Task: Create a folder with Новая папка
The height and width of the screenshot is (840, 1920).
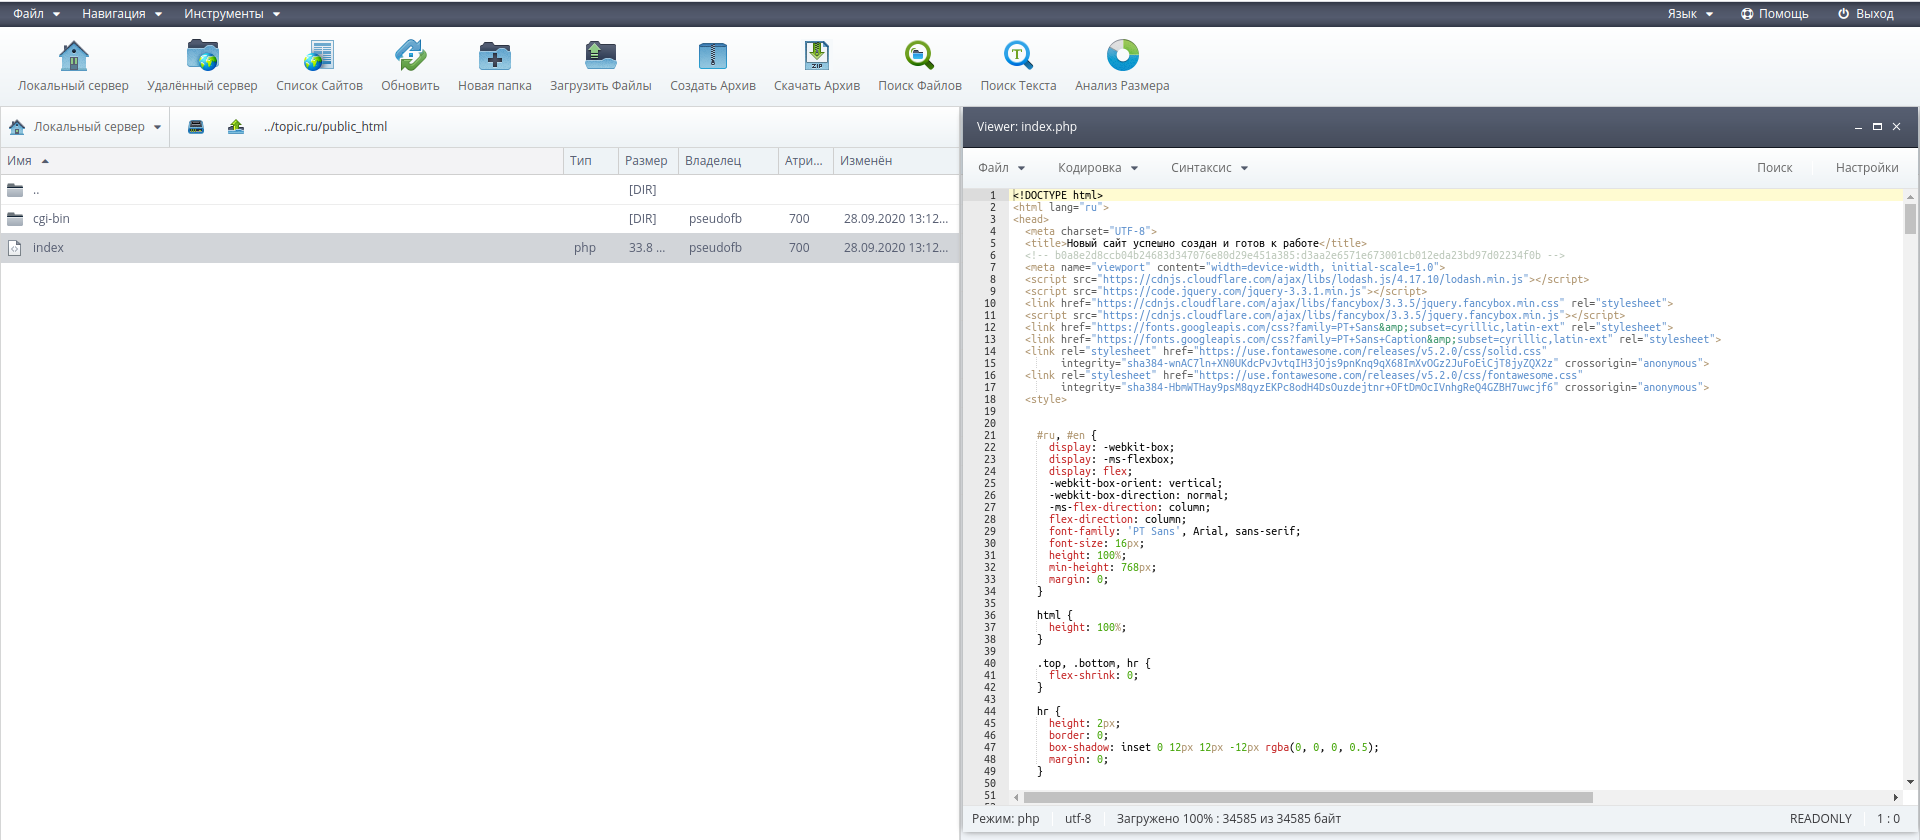Action: tap(494, 56)
